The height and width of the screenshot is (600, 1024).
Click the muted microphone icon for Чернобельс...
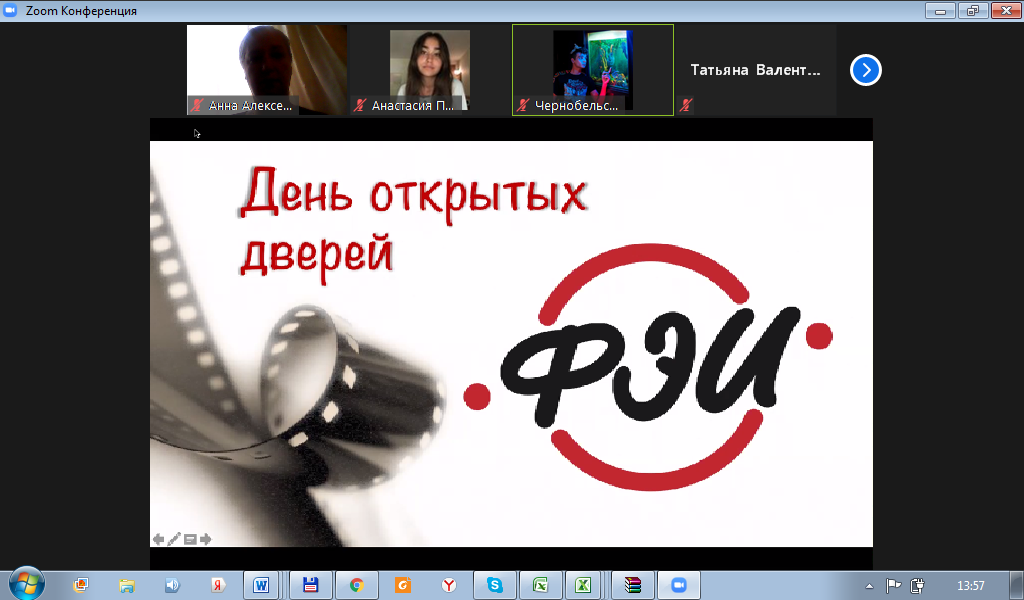[x=522, y=105]
